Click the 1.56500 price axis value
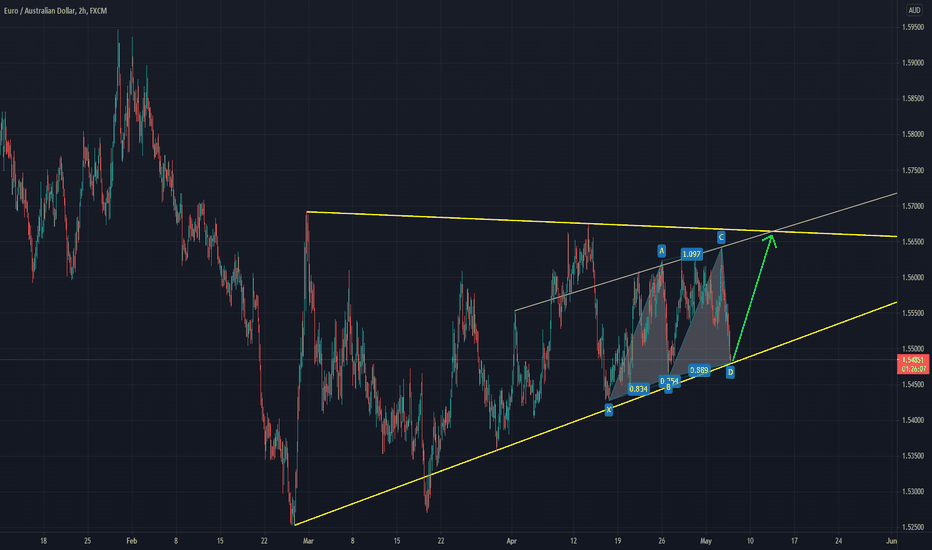The height and width of the screenshot is (550, 932). [x=913, y=242]
